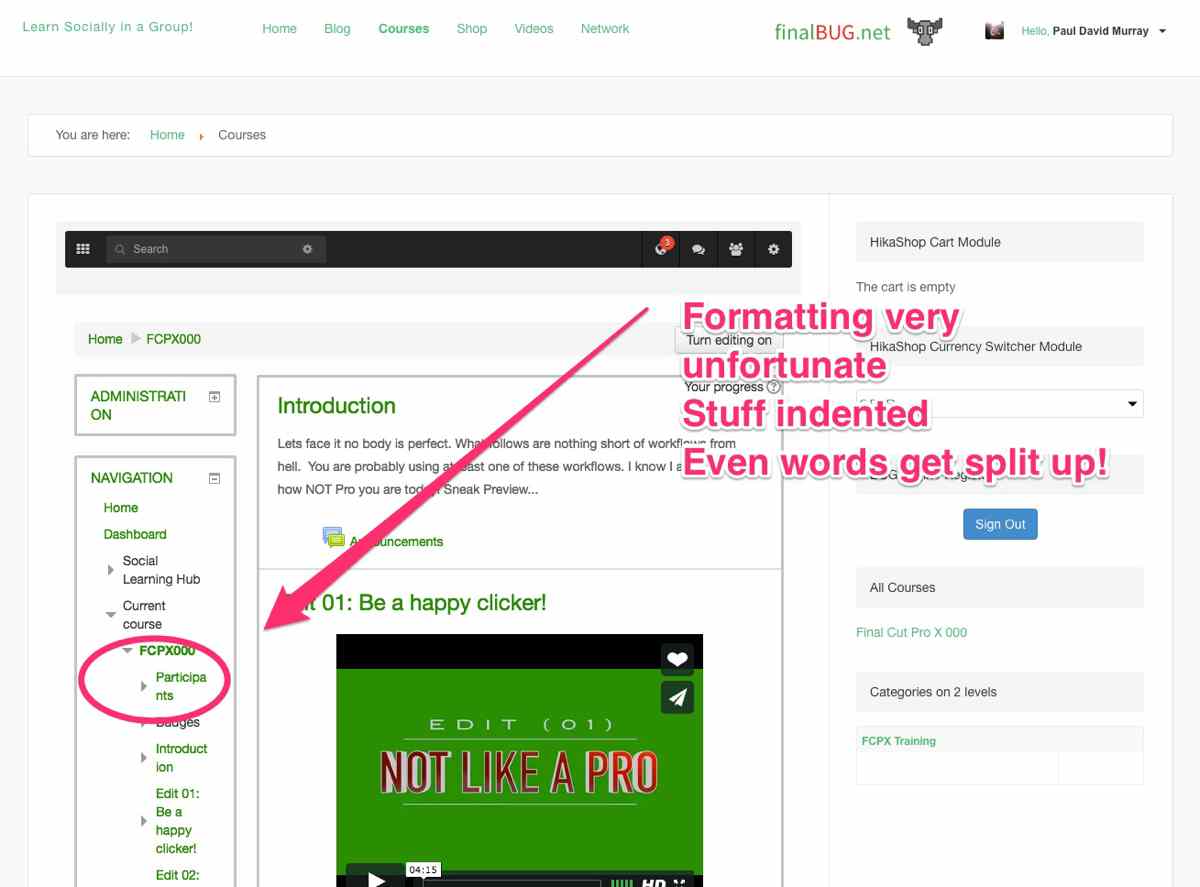This screenshot has width=1200, height=887.
Task: Like the video with heart icon
Action: tap(677, 659)
